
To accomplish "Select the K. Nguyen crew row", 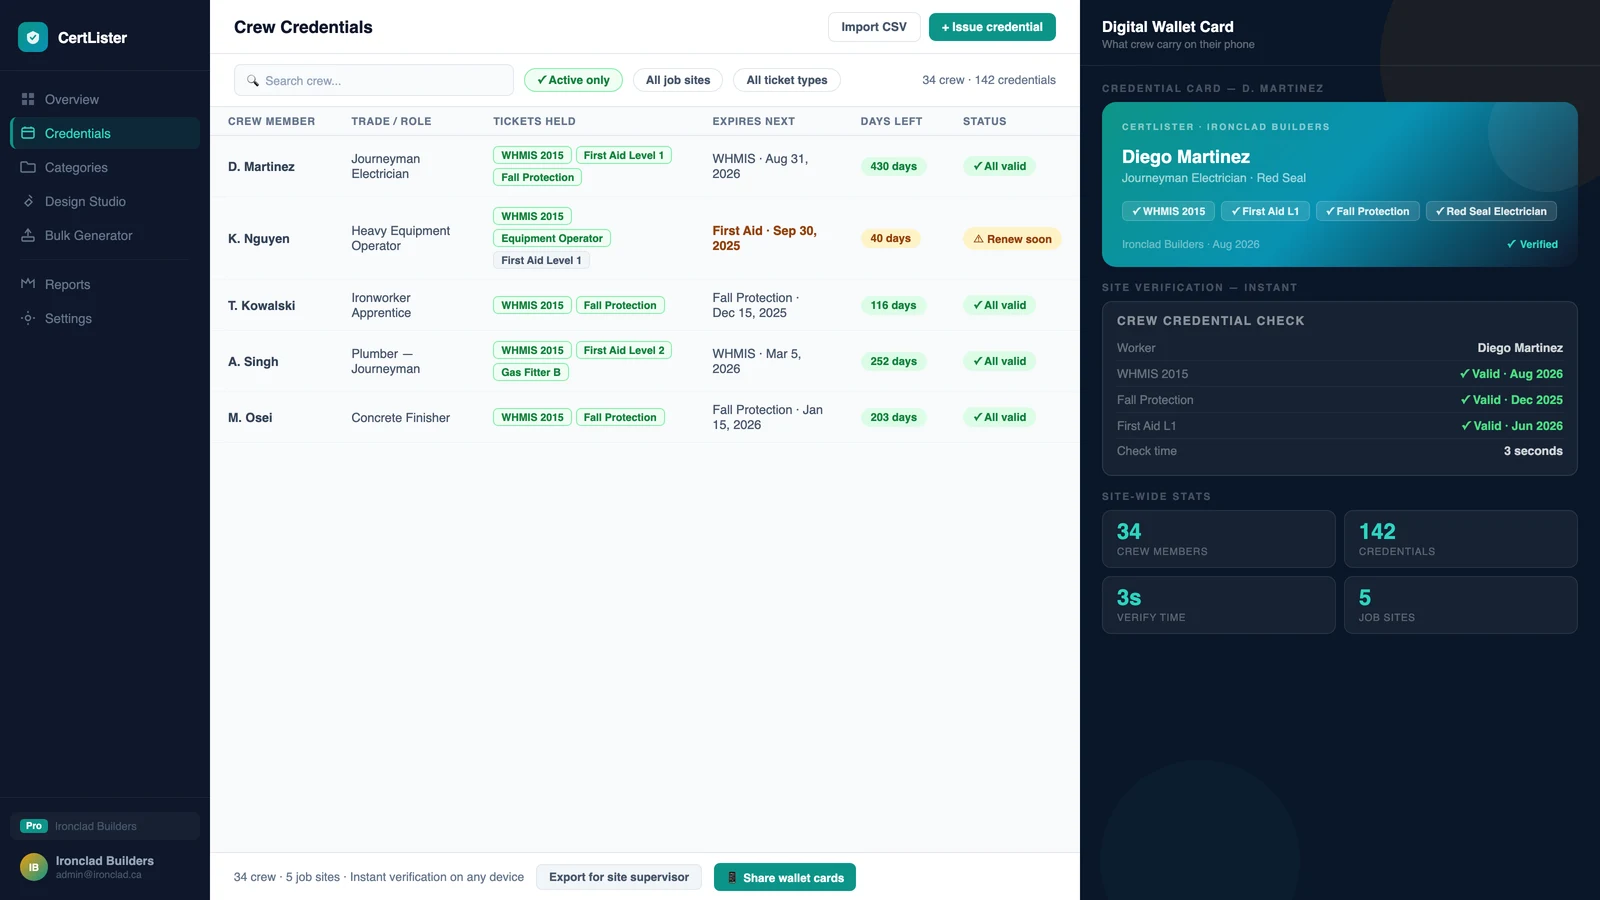I will click(x=645, y=238).
